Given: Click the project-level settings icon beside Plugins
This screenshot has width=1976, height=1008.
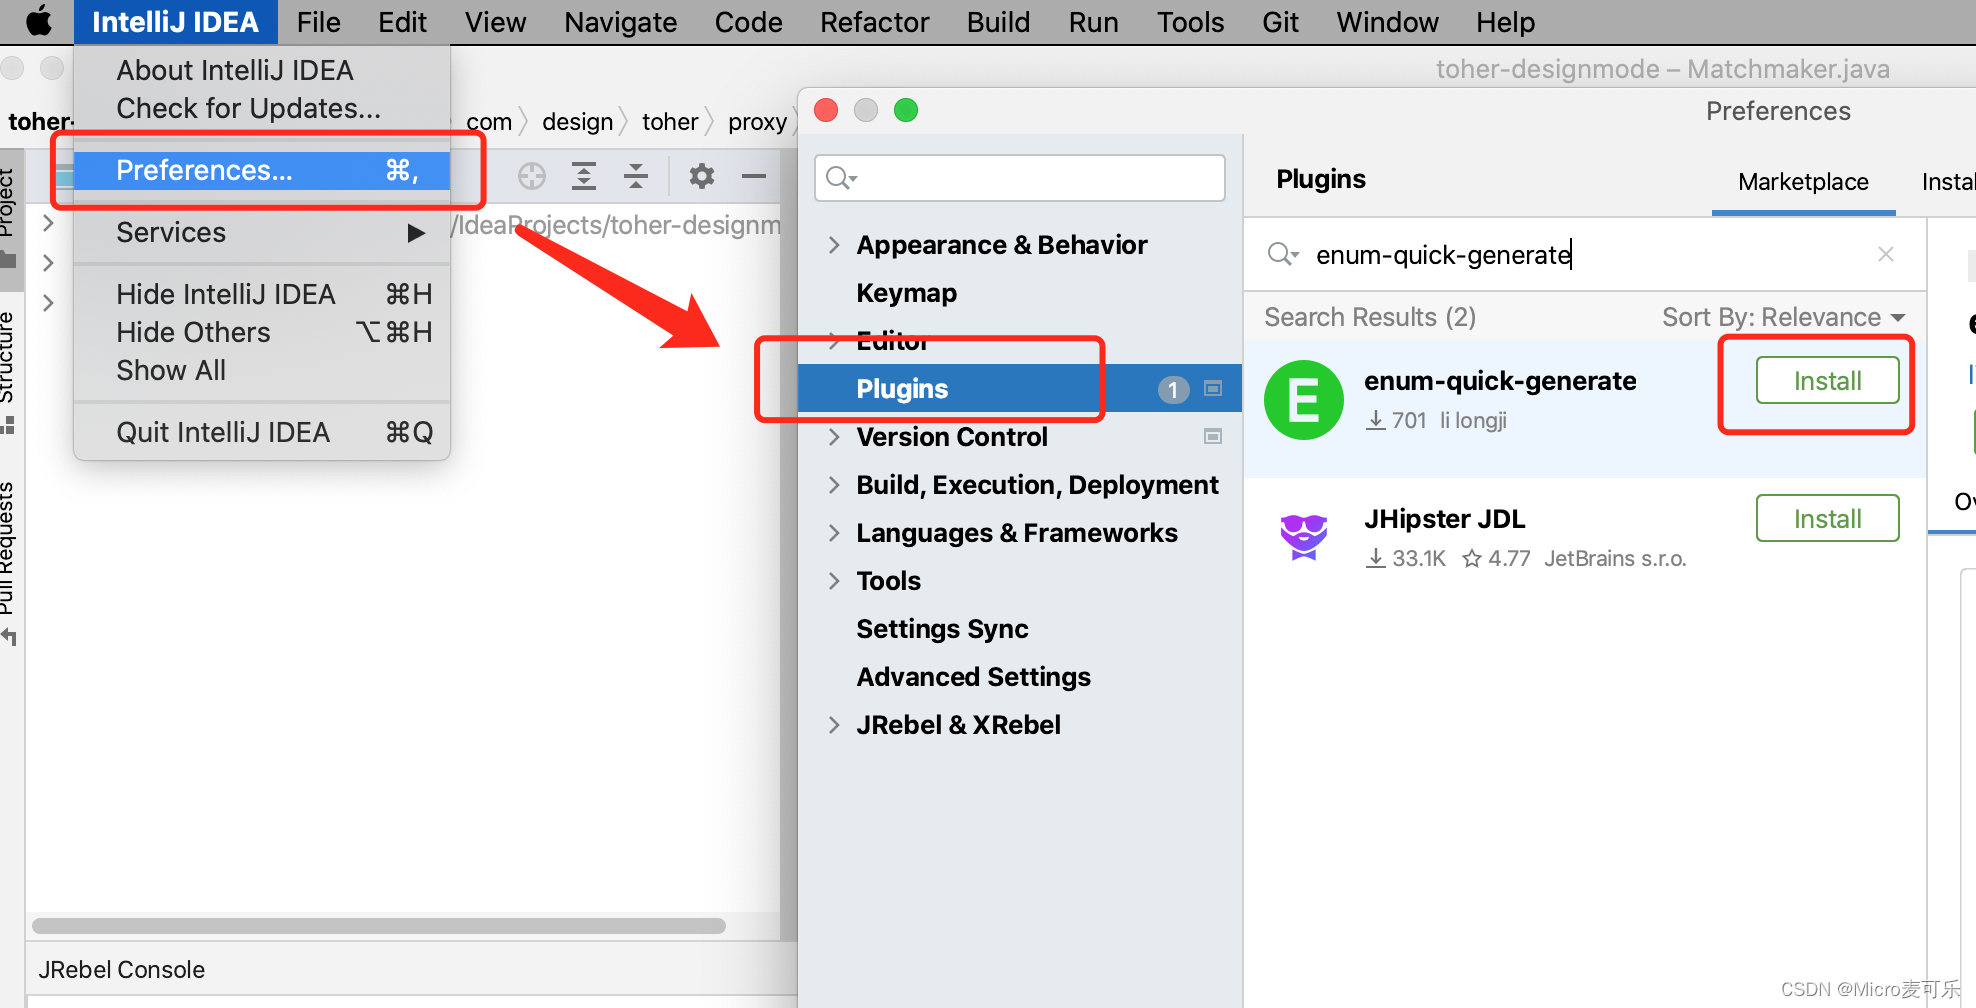Looking at the screenshot, I should [x=1213, y=388].
